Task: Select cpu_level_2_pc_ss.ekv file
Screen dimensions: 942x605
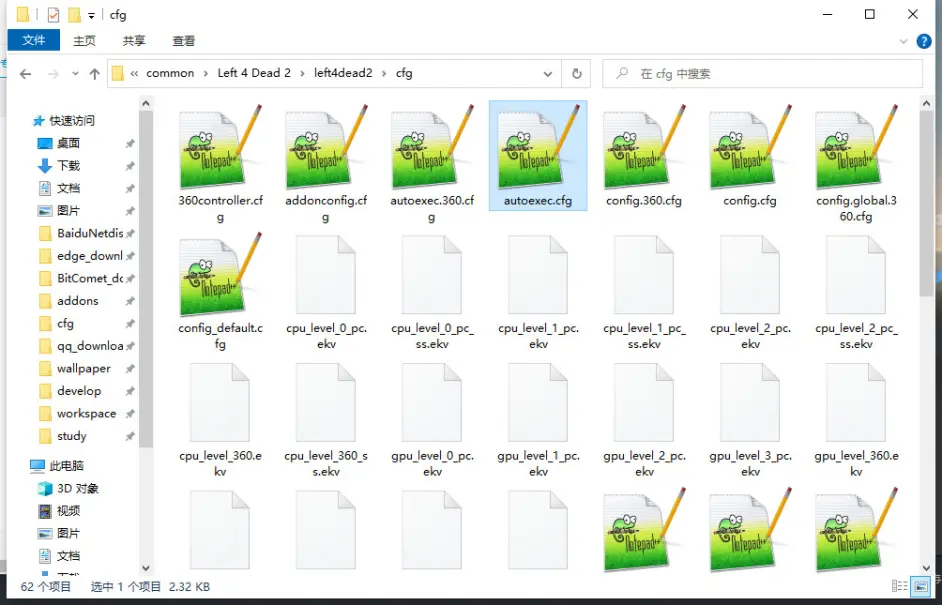Action: pyautogui.click(x=856, y=276)
